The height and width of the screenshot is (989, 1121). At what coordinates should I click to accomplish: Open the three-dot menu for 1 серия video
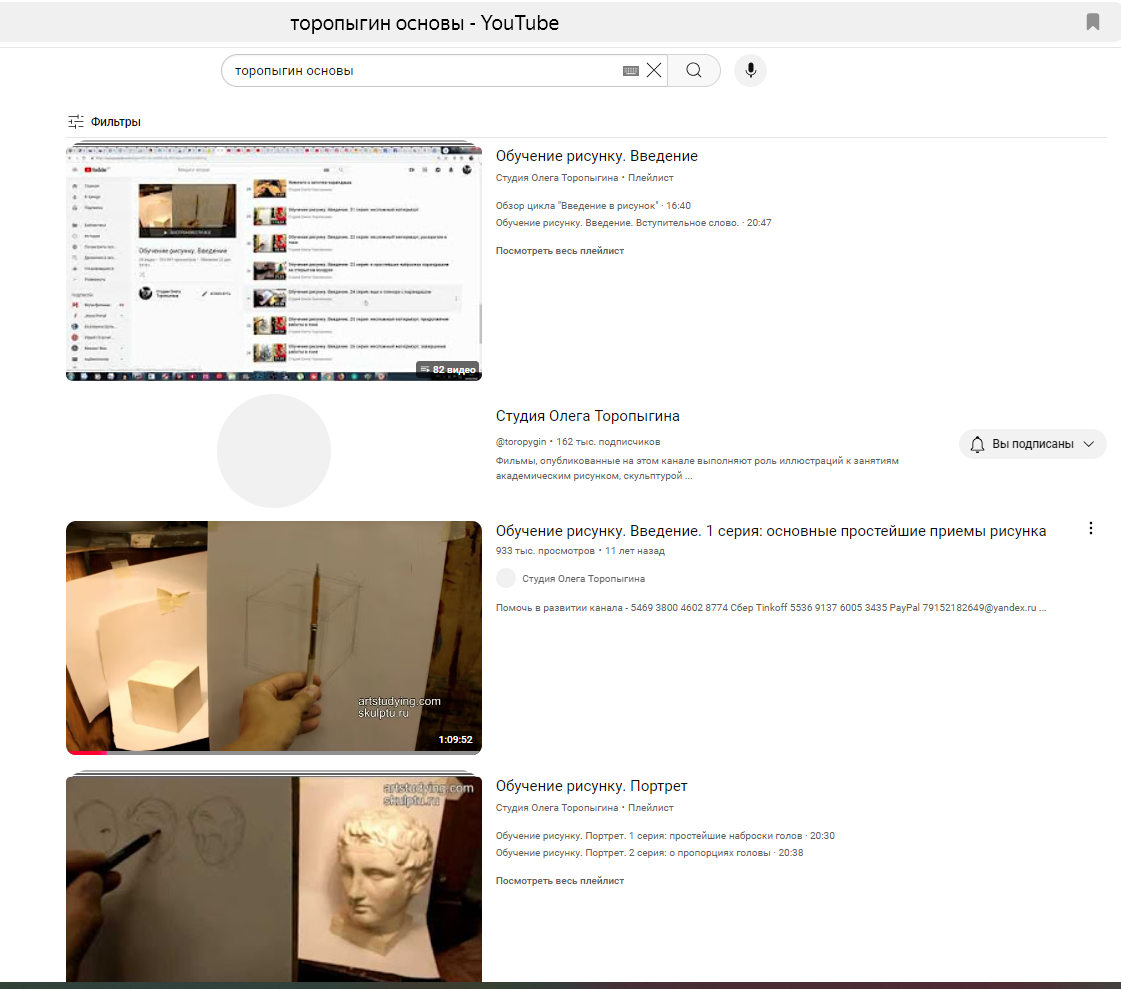coord(1090,528)
